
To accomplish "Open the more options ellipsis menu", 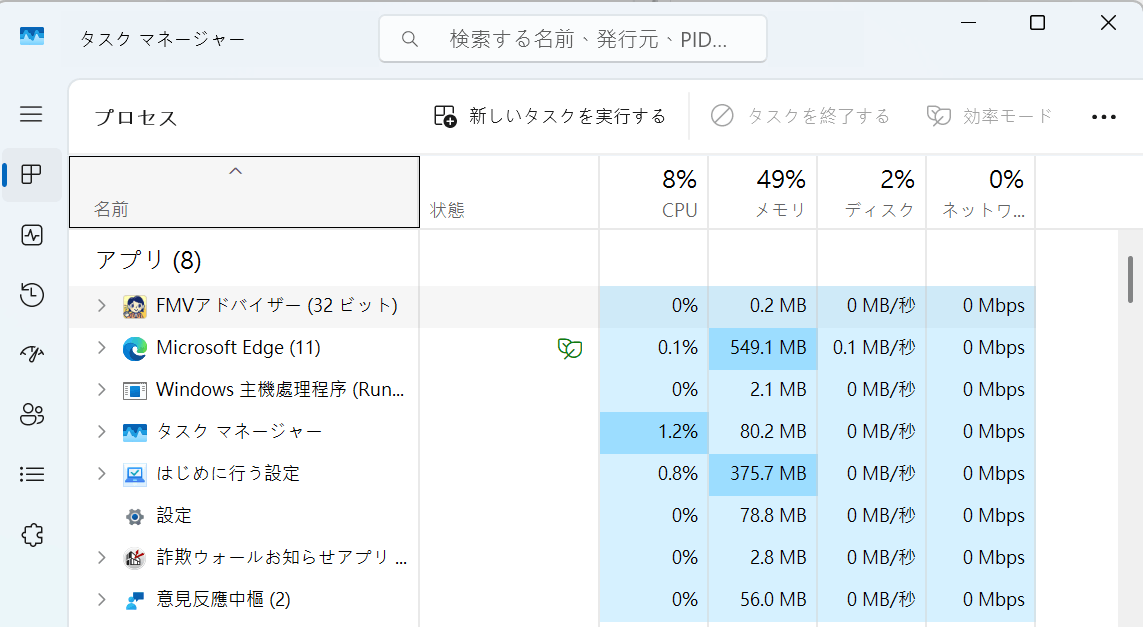I will coord(1104,117).
